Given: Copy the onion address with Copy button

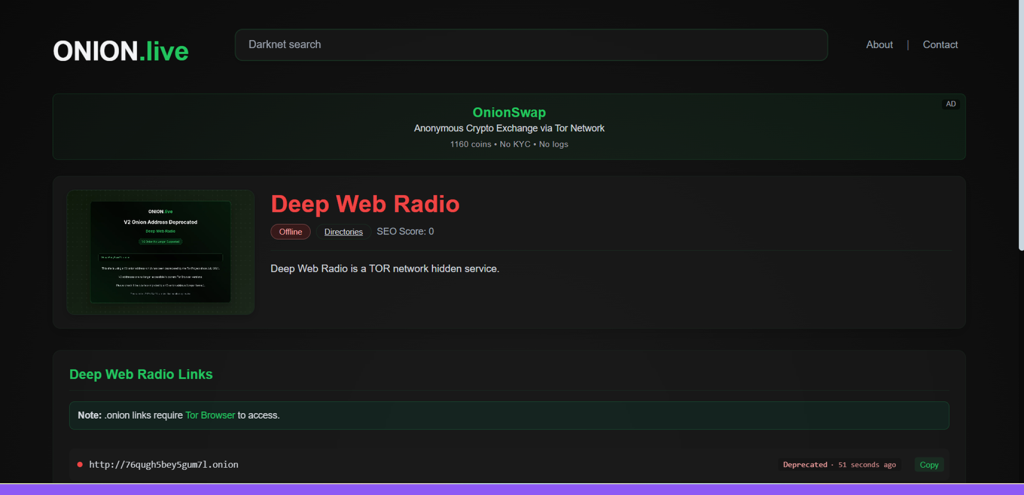Looking at the screenshot, I should [x=929, y=464].
